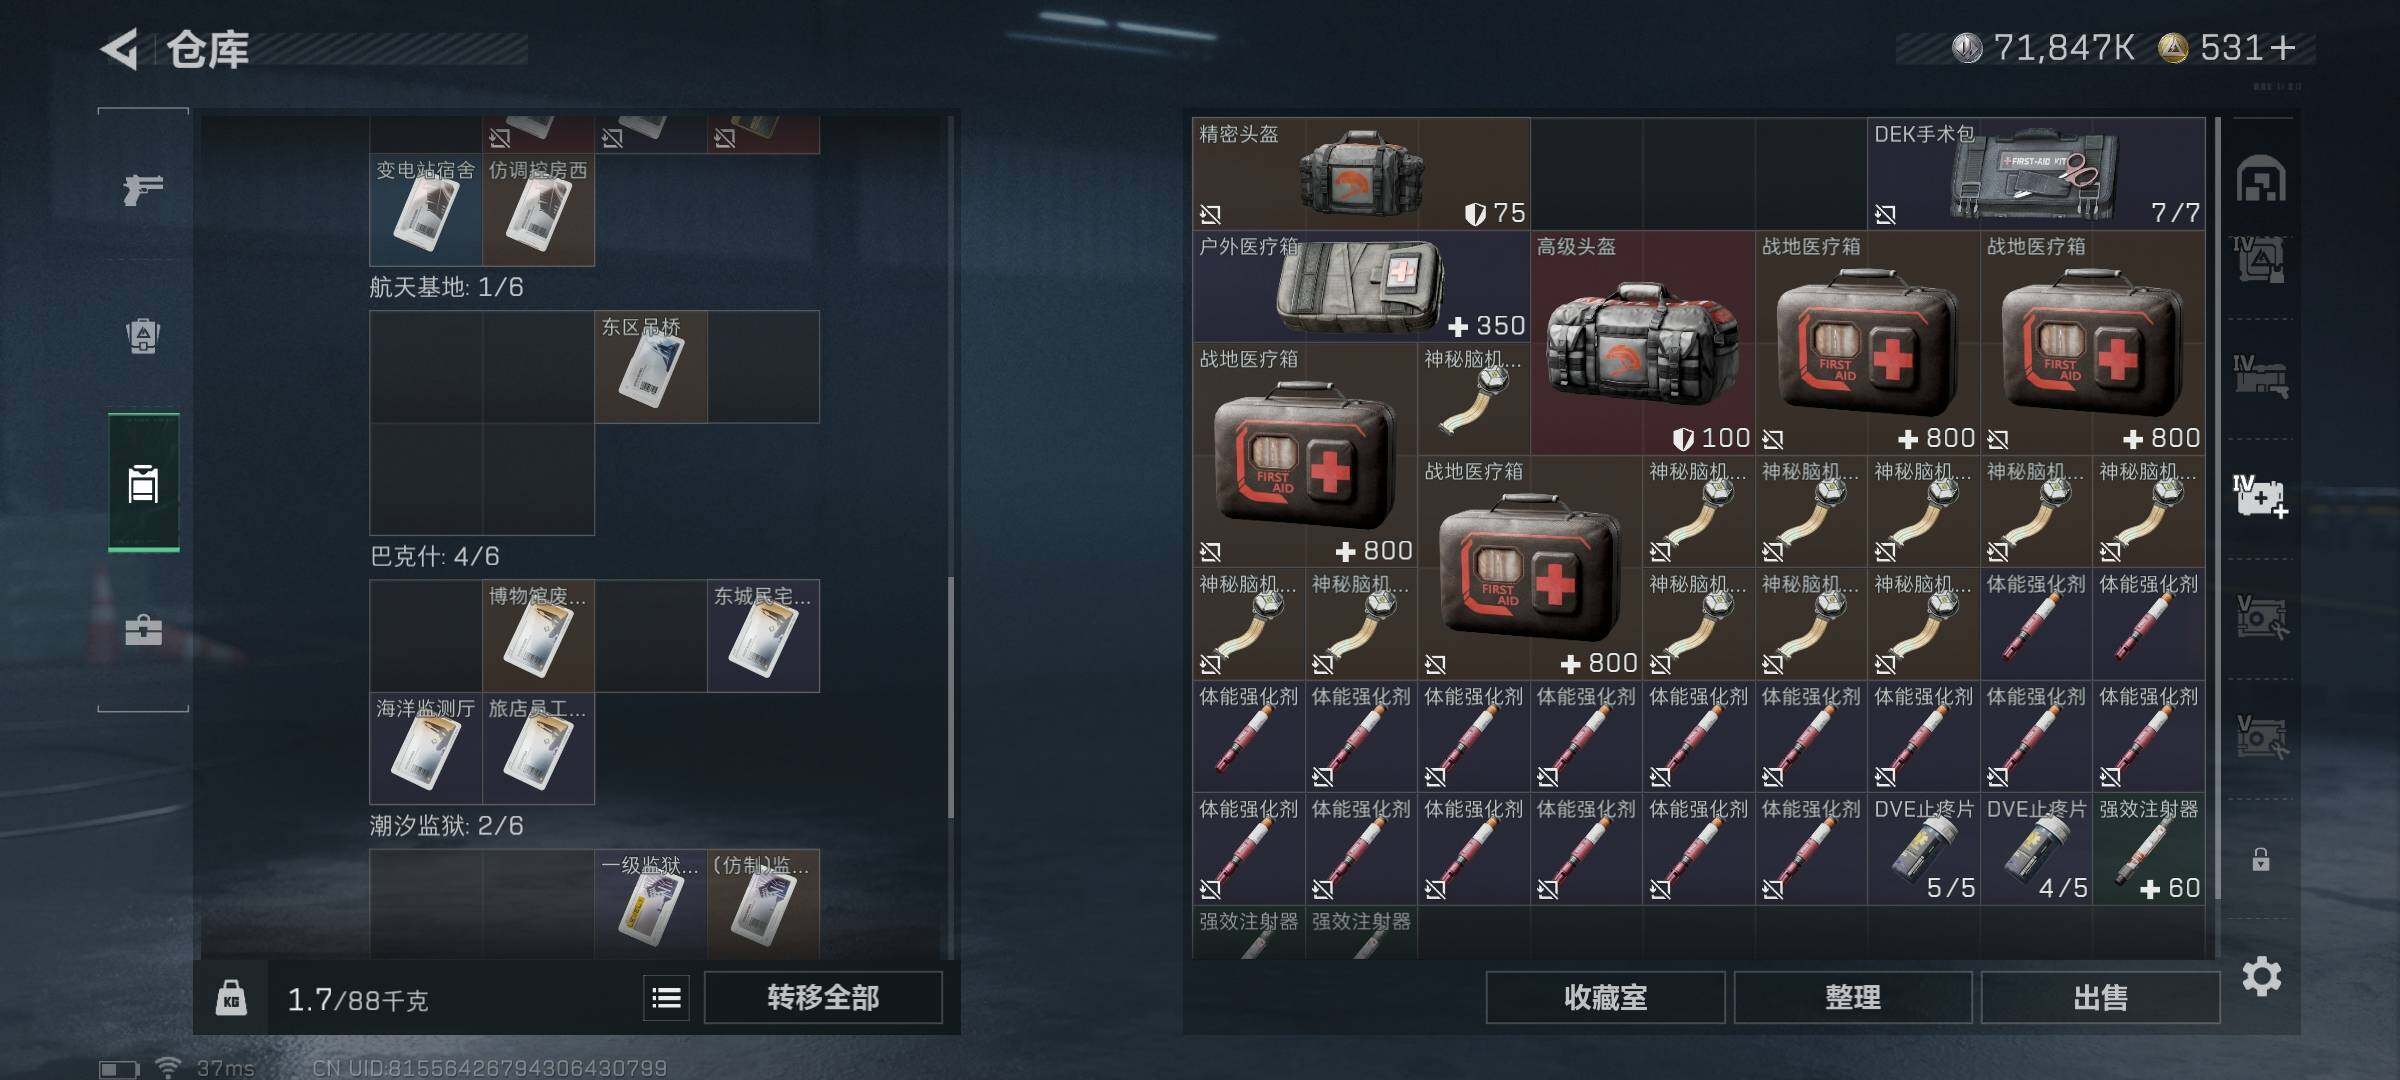
Task: Click 整理 to sort the warehouse
Action: pos(1853,997)
